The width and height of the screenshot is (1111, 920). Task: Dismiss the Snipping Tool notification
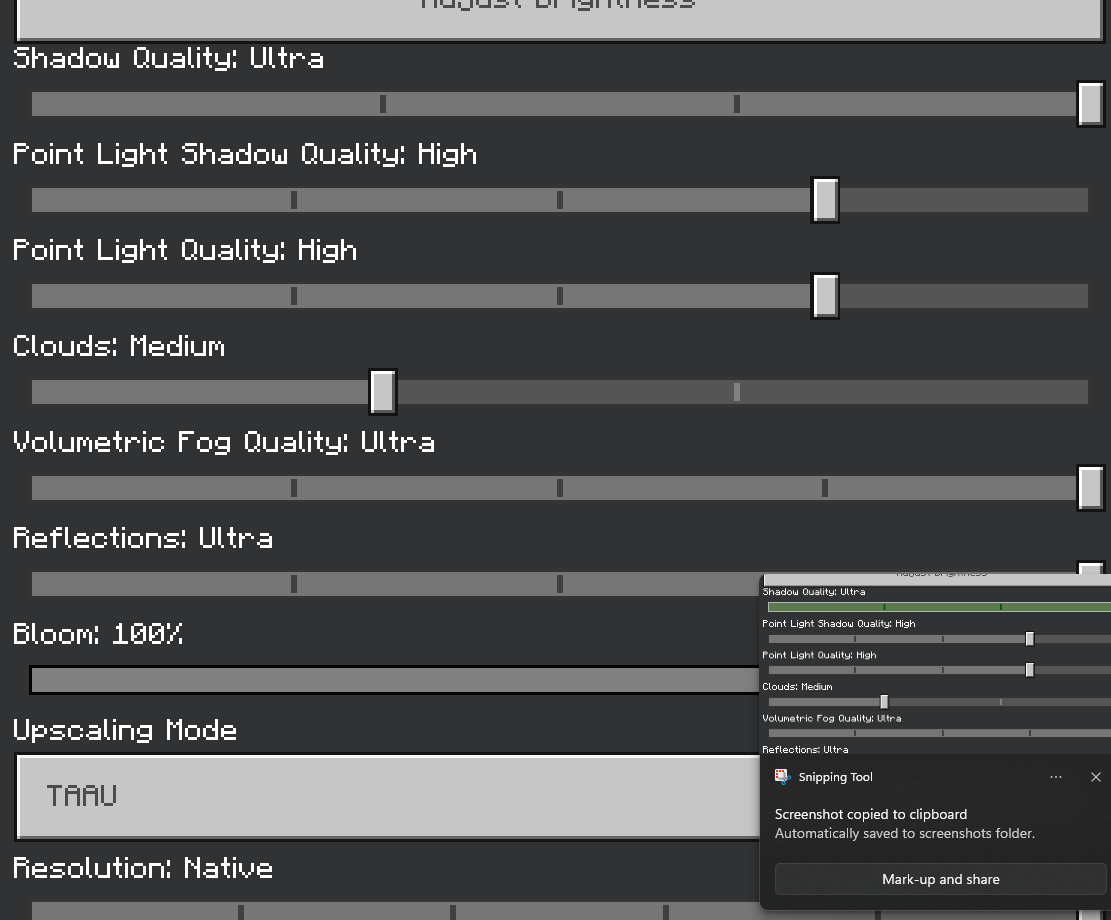pos(1095,777)
